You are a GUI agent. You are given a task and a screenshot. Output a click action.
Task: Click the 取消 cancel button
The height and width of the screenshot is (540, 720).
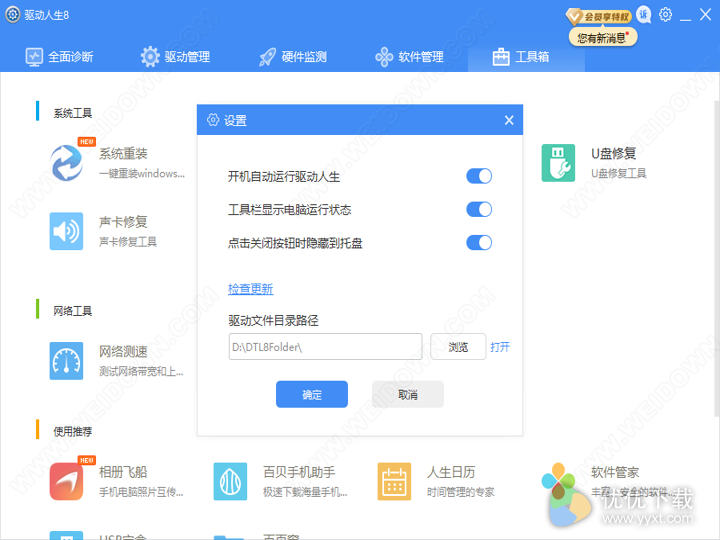[408, 394]
